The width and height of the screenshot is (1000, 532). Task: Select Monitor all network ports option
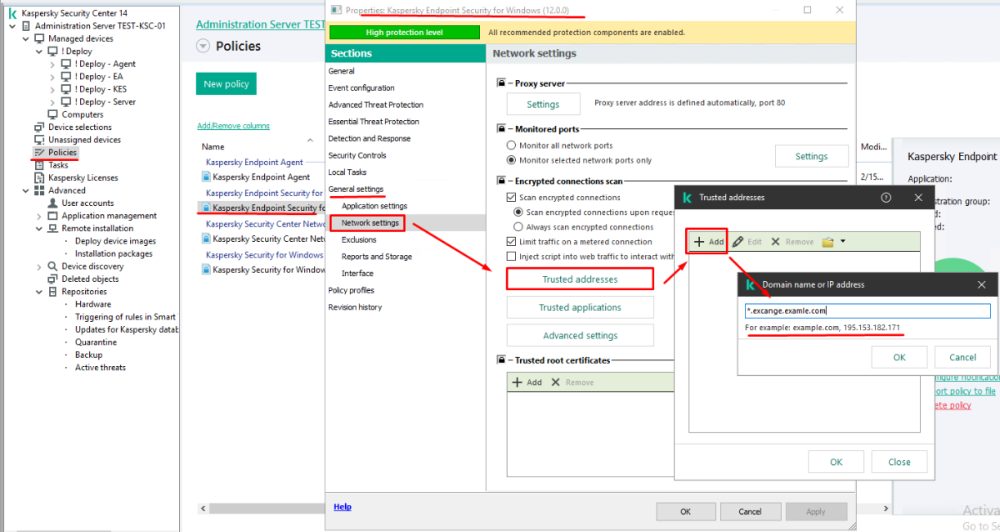[512, 146]
